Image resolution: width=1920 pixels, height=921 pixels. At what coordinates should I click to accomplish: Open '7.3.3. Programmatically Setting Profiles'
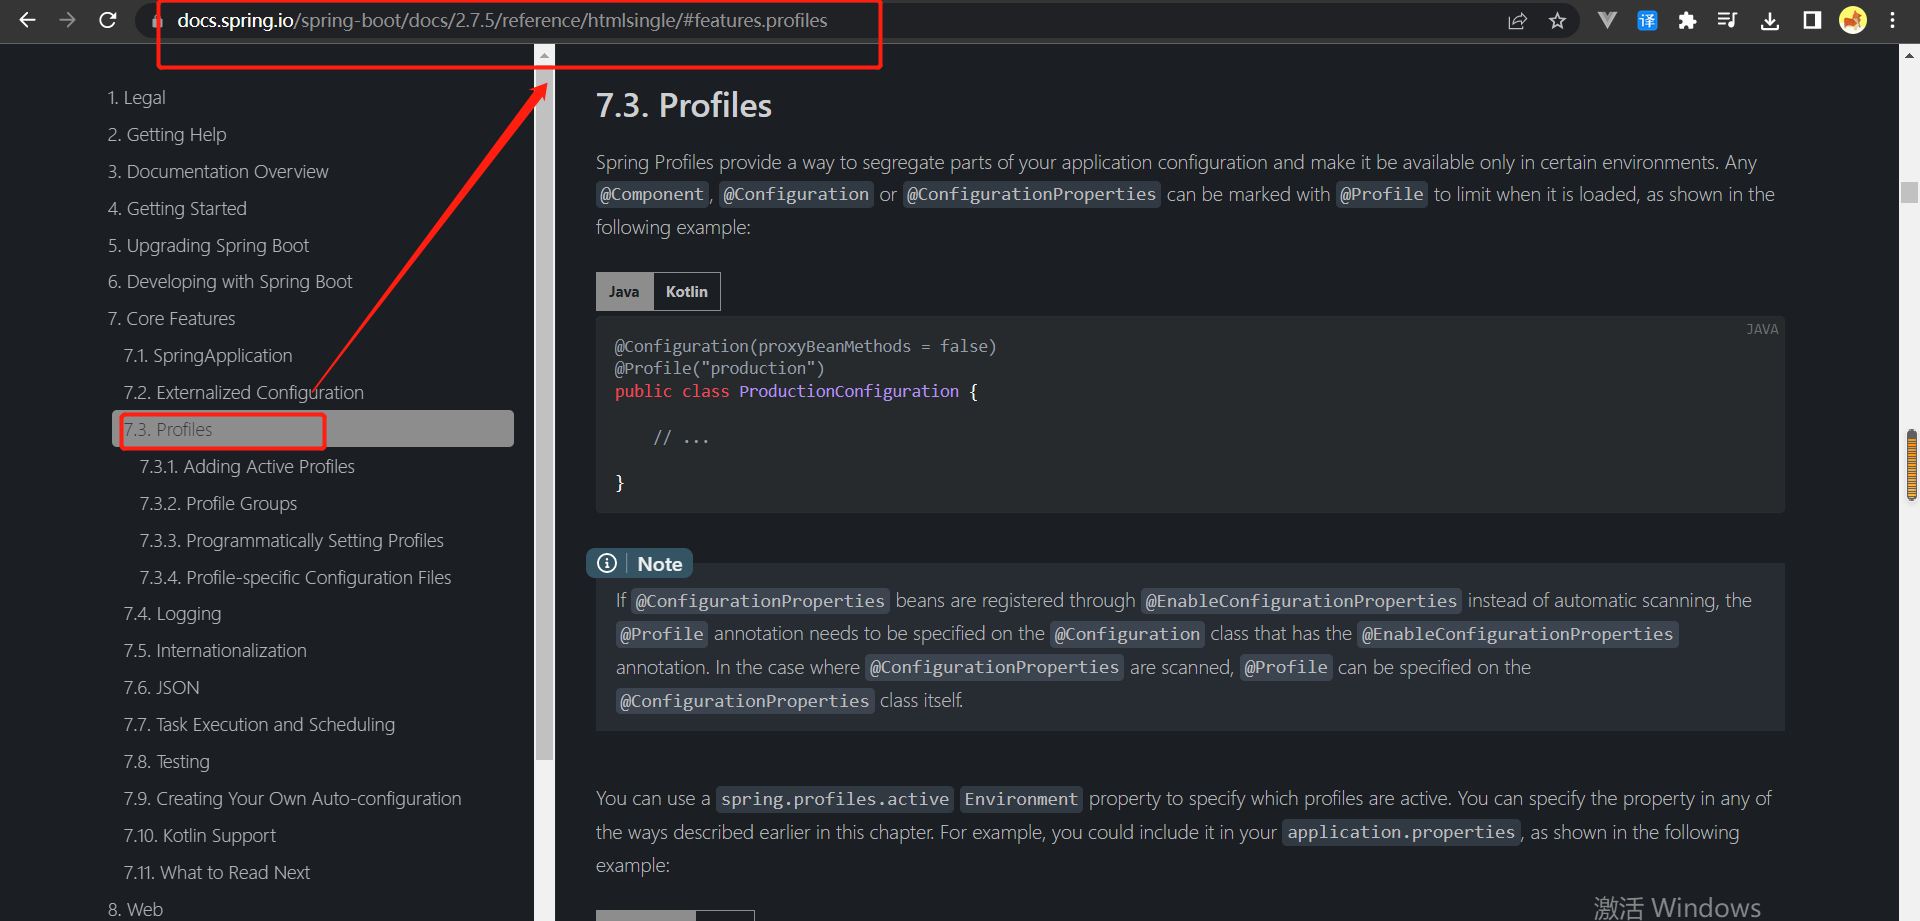point(291,540)
